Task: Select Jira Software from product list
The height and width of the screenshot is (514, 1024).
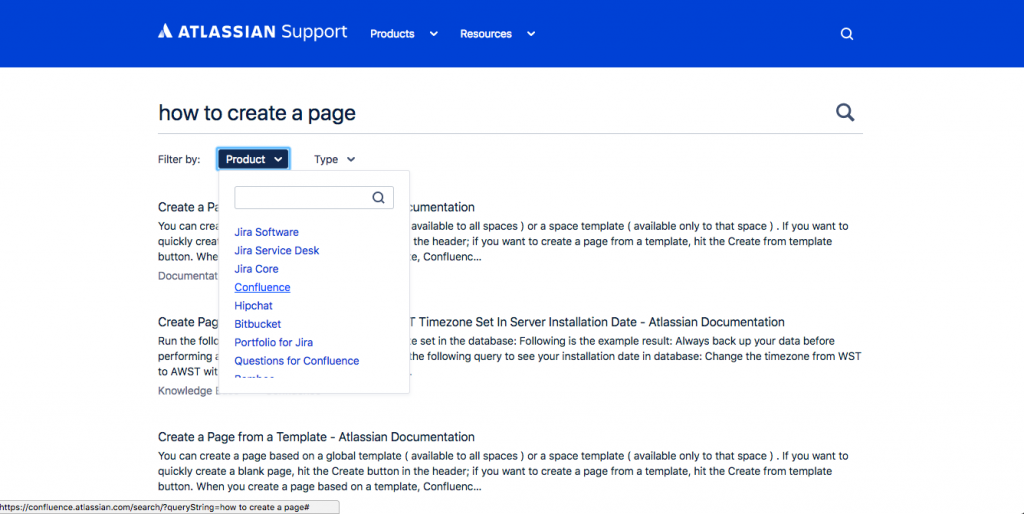Action: click(x=266, y=232)
